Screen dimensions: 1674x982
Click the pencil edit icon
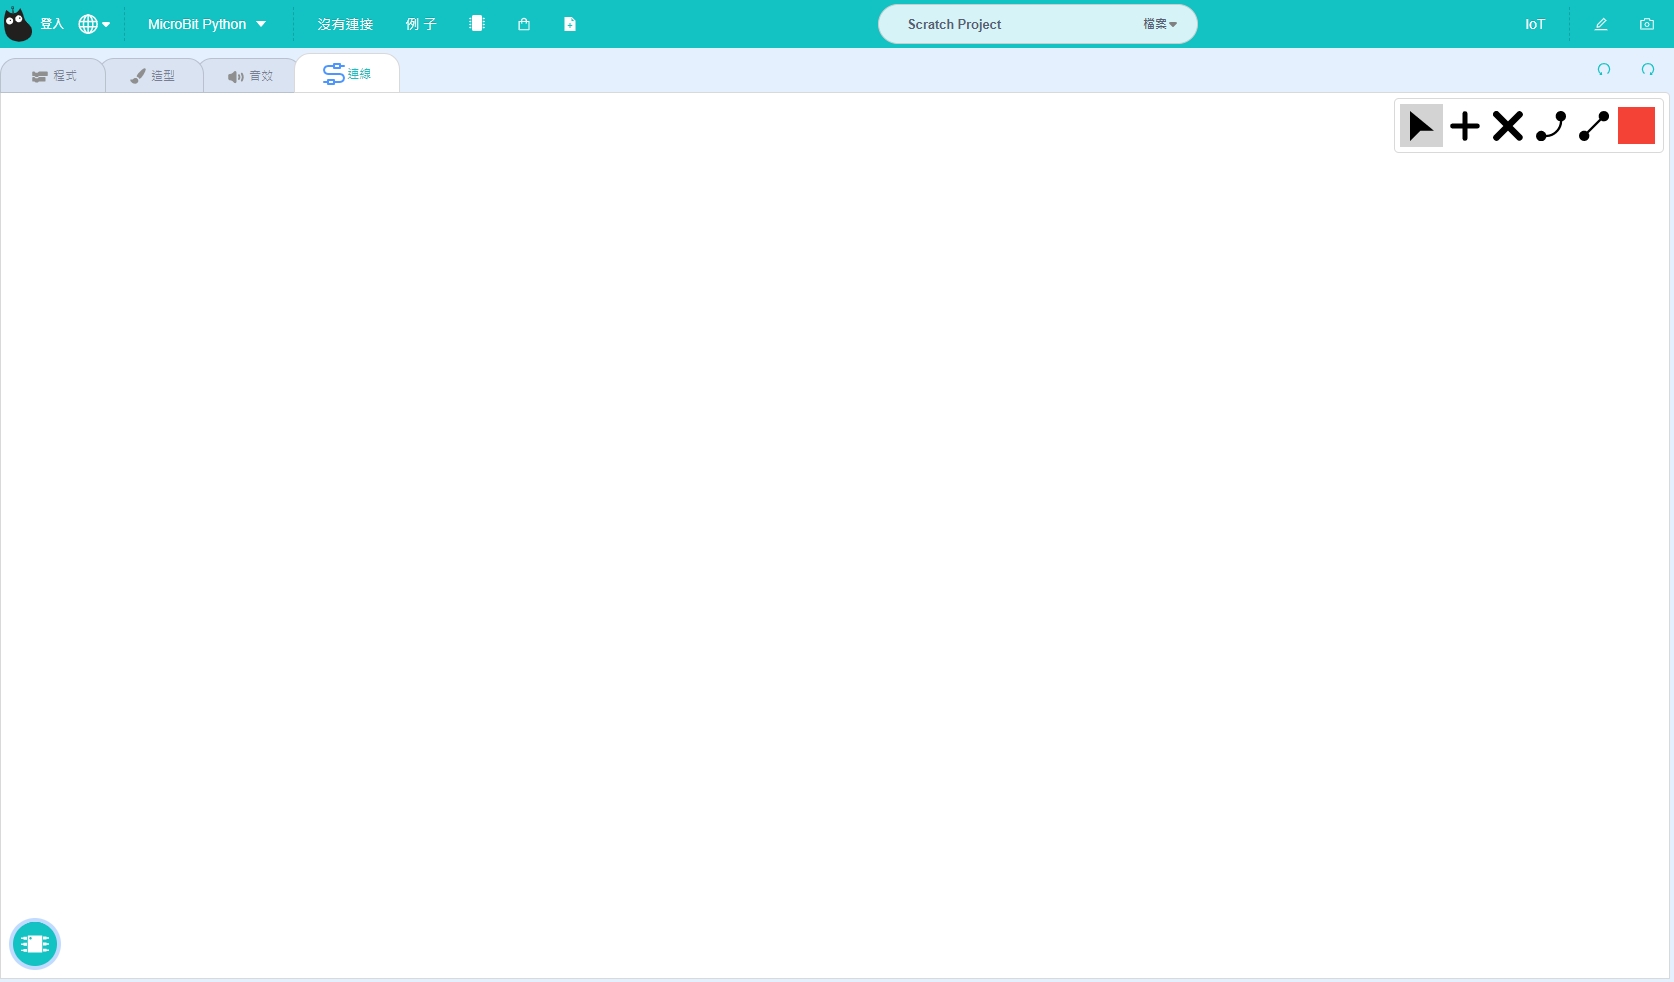pos(1600,24)
